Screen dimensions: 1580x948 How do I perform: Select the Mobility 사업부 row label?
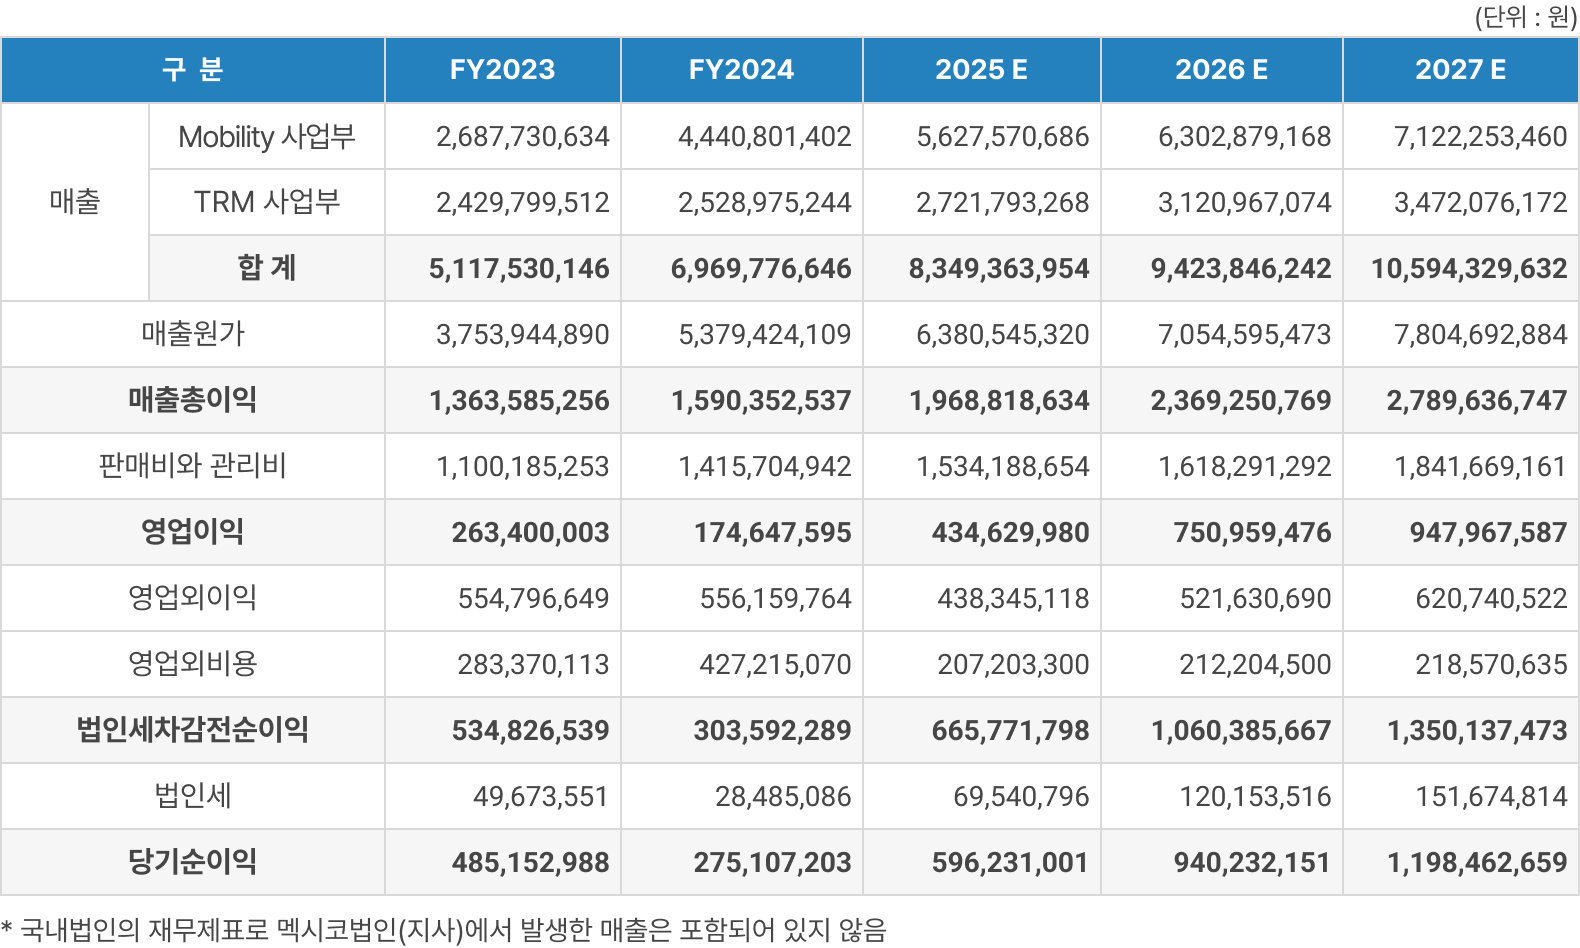tap(267, 137)
